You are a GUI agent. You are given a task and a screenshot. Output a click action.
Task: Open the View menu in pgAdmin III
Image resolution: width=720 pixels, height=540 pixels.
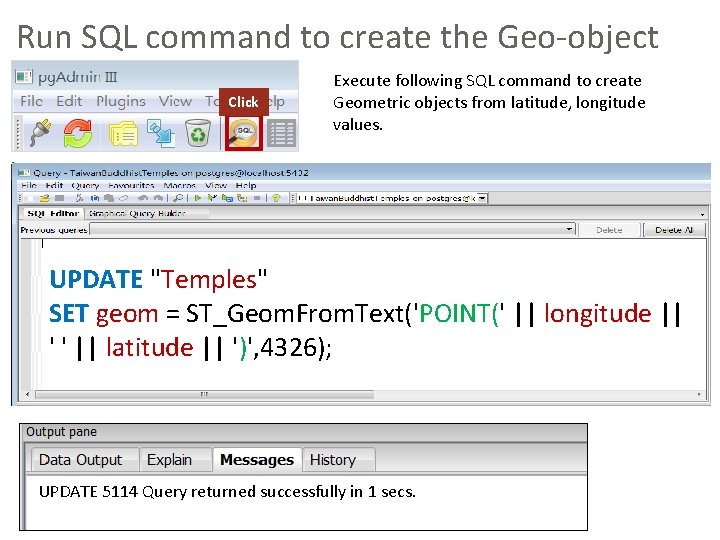[x=175, y=101]
